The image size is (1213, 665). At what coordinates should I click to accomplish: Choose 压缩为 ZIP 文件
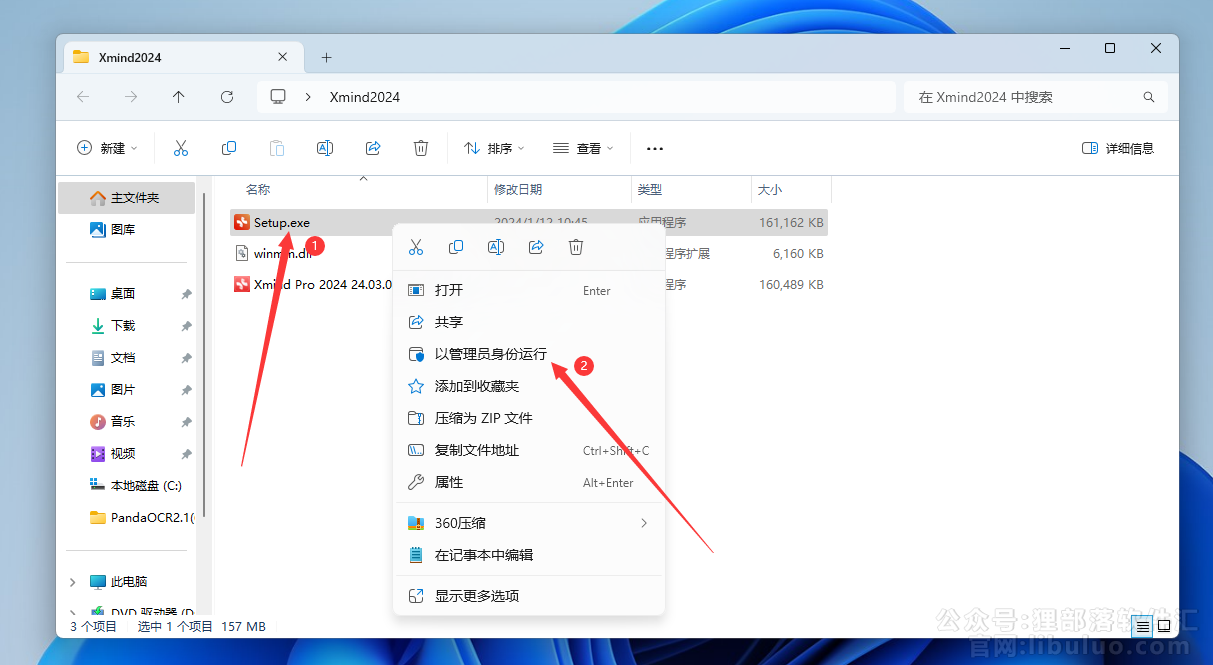[x=529, y=418]
